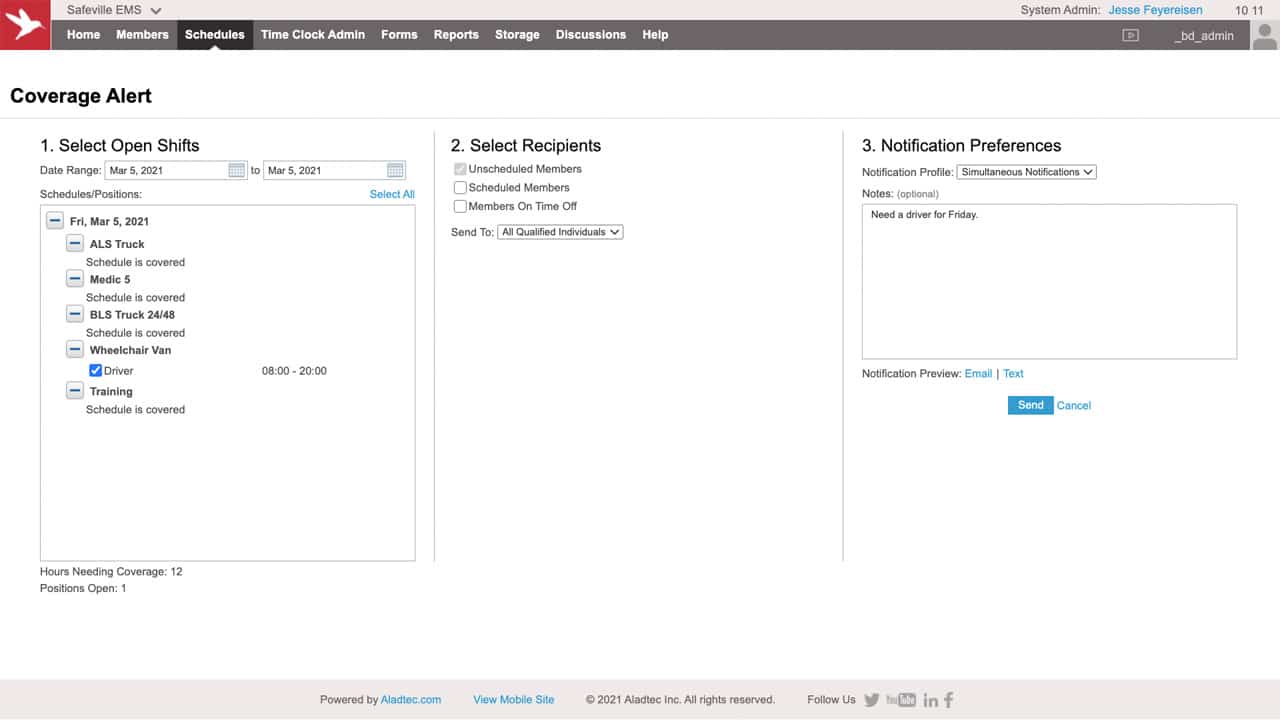This screenshot has width=1280, height=720.
Task: Collapse the Fri, Mar 5, 2021 tree node
Action: 55,221
